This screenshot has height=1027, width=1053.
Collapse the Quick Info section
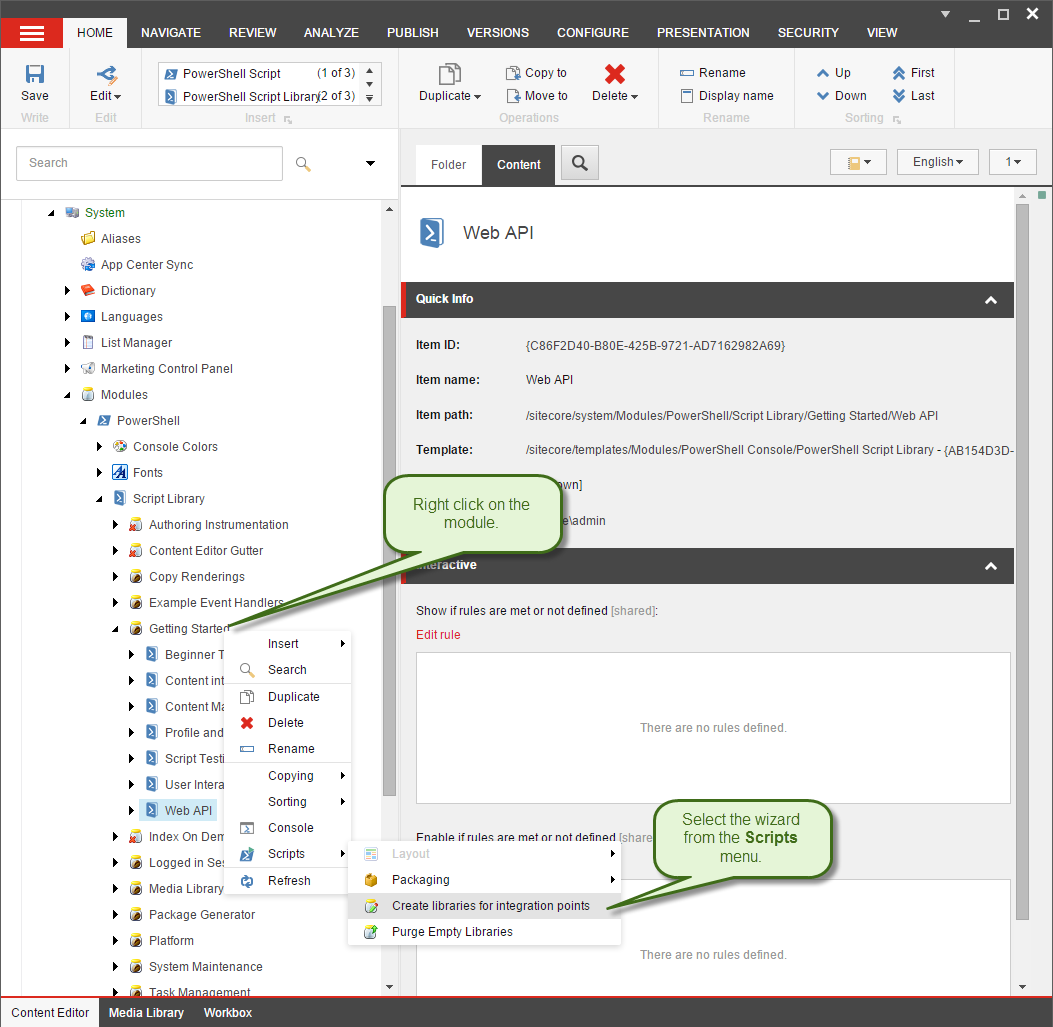point(990,300)
